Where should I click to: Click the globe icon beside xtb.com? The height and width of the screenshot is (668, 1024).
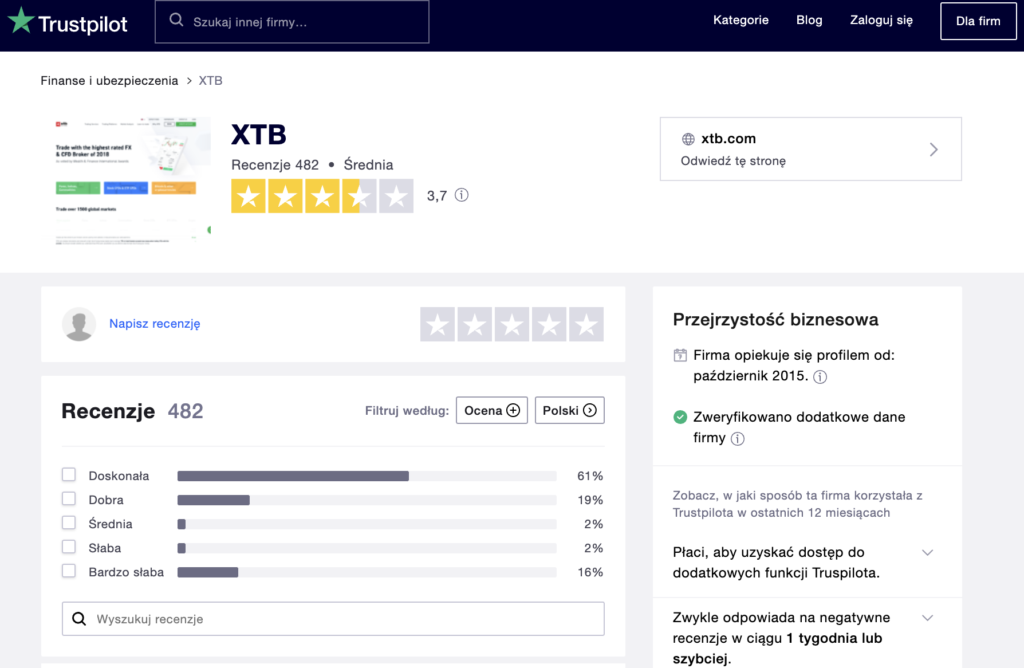point(688,139)
